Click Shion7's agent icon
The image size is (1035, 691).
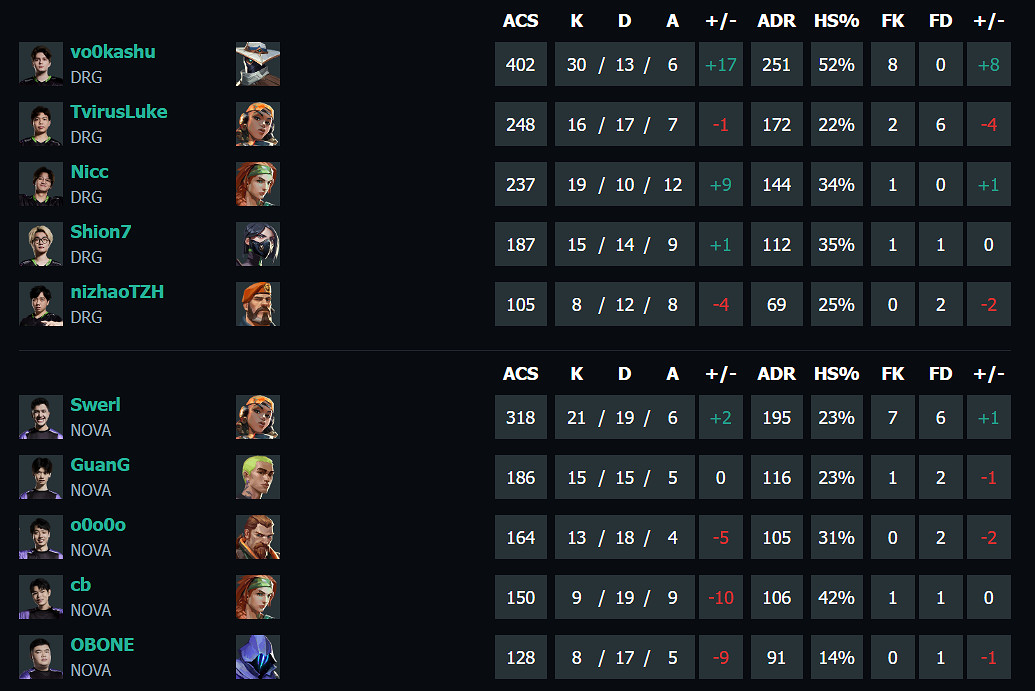(258, 245)
